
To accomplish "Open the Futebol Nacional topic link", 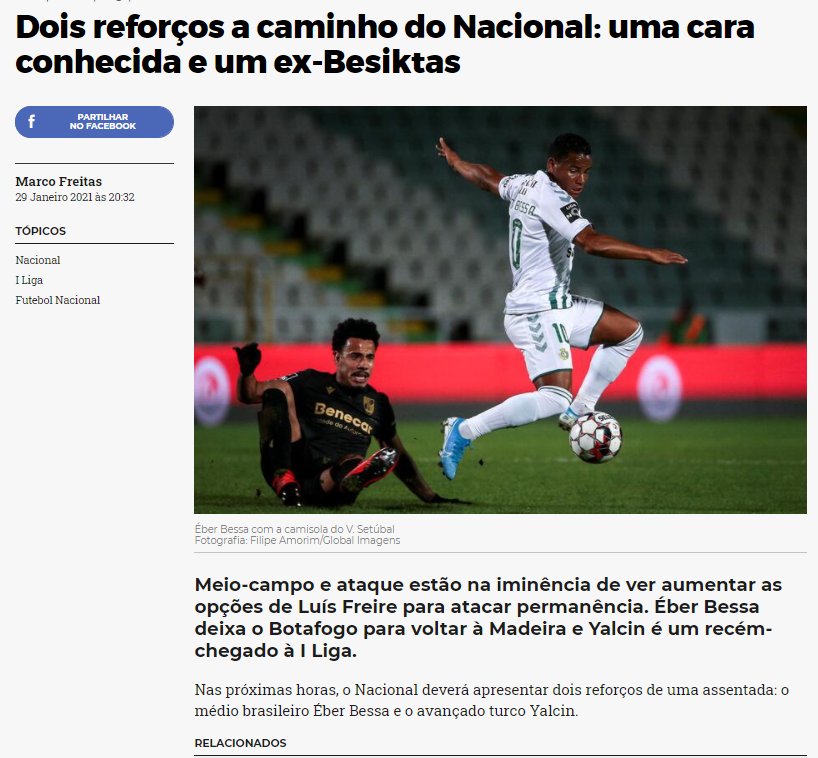I will click(57, 300).
